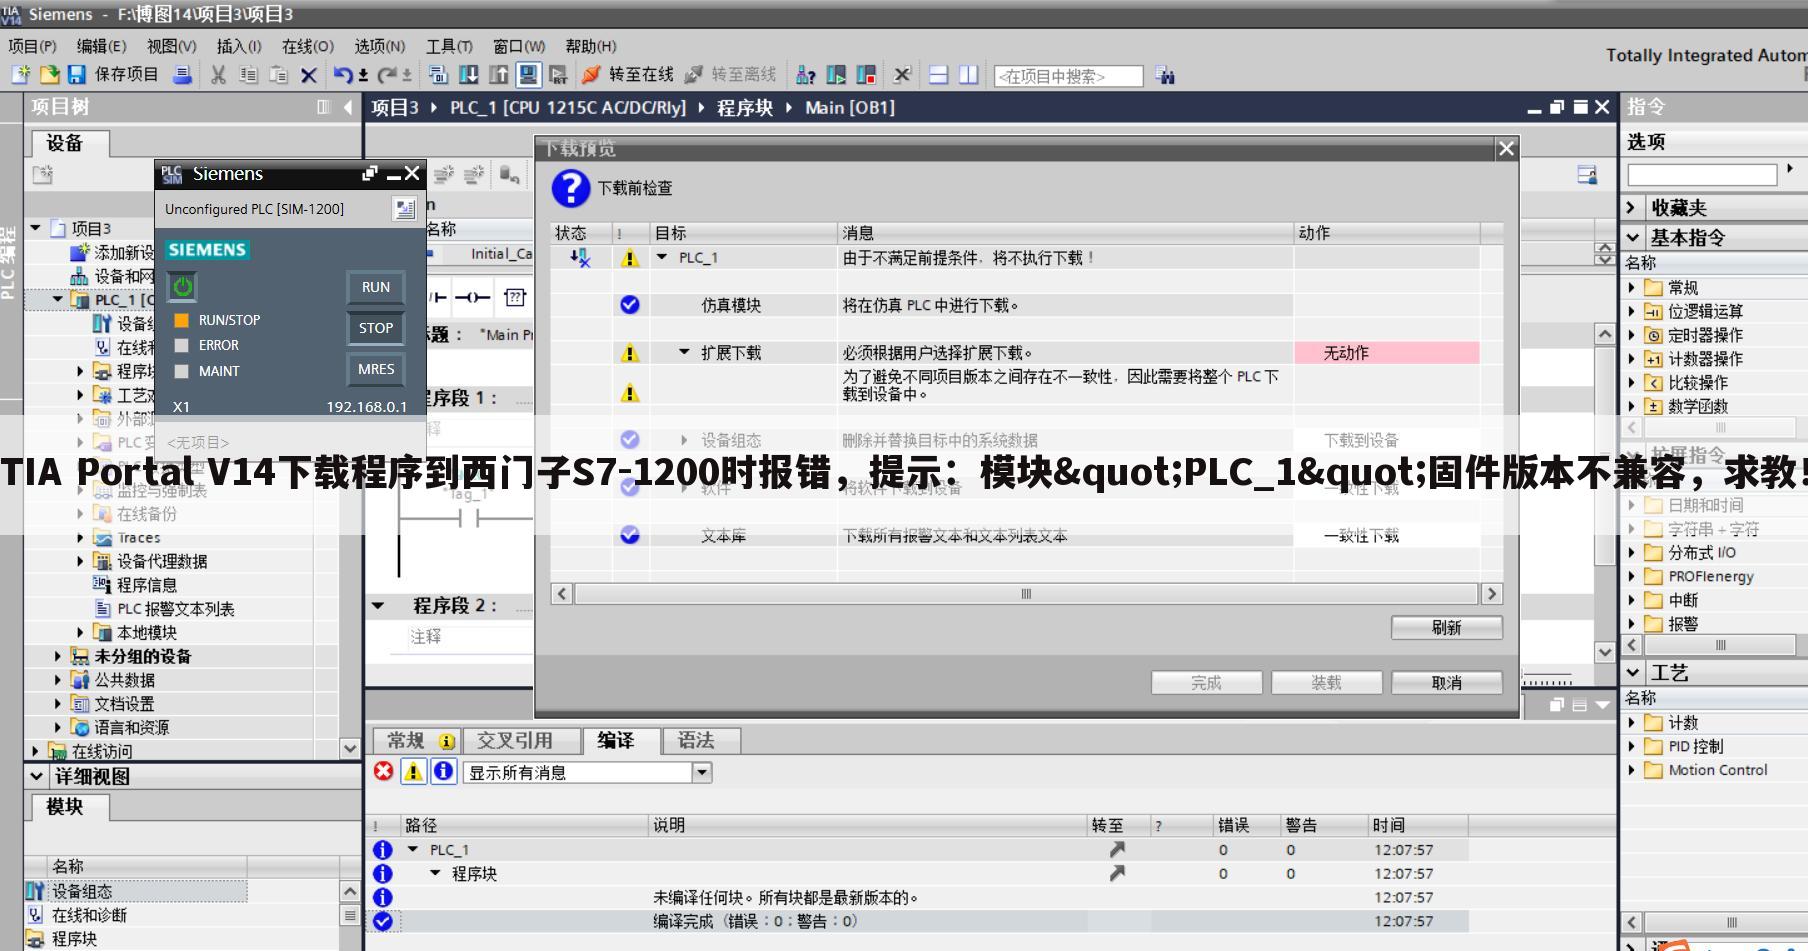Image resolution: width=1808 pixels, height=951 pixels.
Task: Click the Upload from device toolbar icon
Action: click(x=498, y=74)
